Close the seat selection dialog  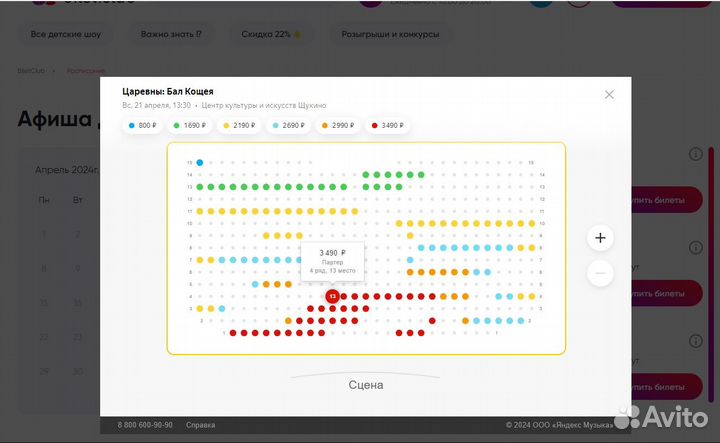pyautogui.click(x=609, y=94)
